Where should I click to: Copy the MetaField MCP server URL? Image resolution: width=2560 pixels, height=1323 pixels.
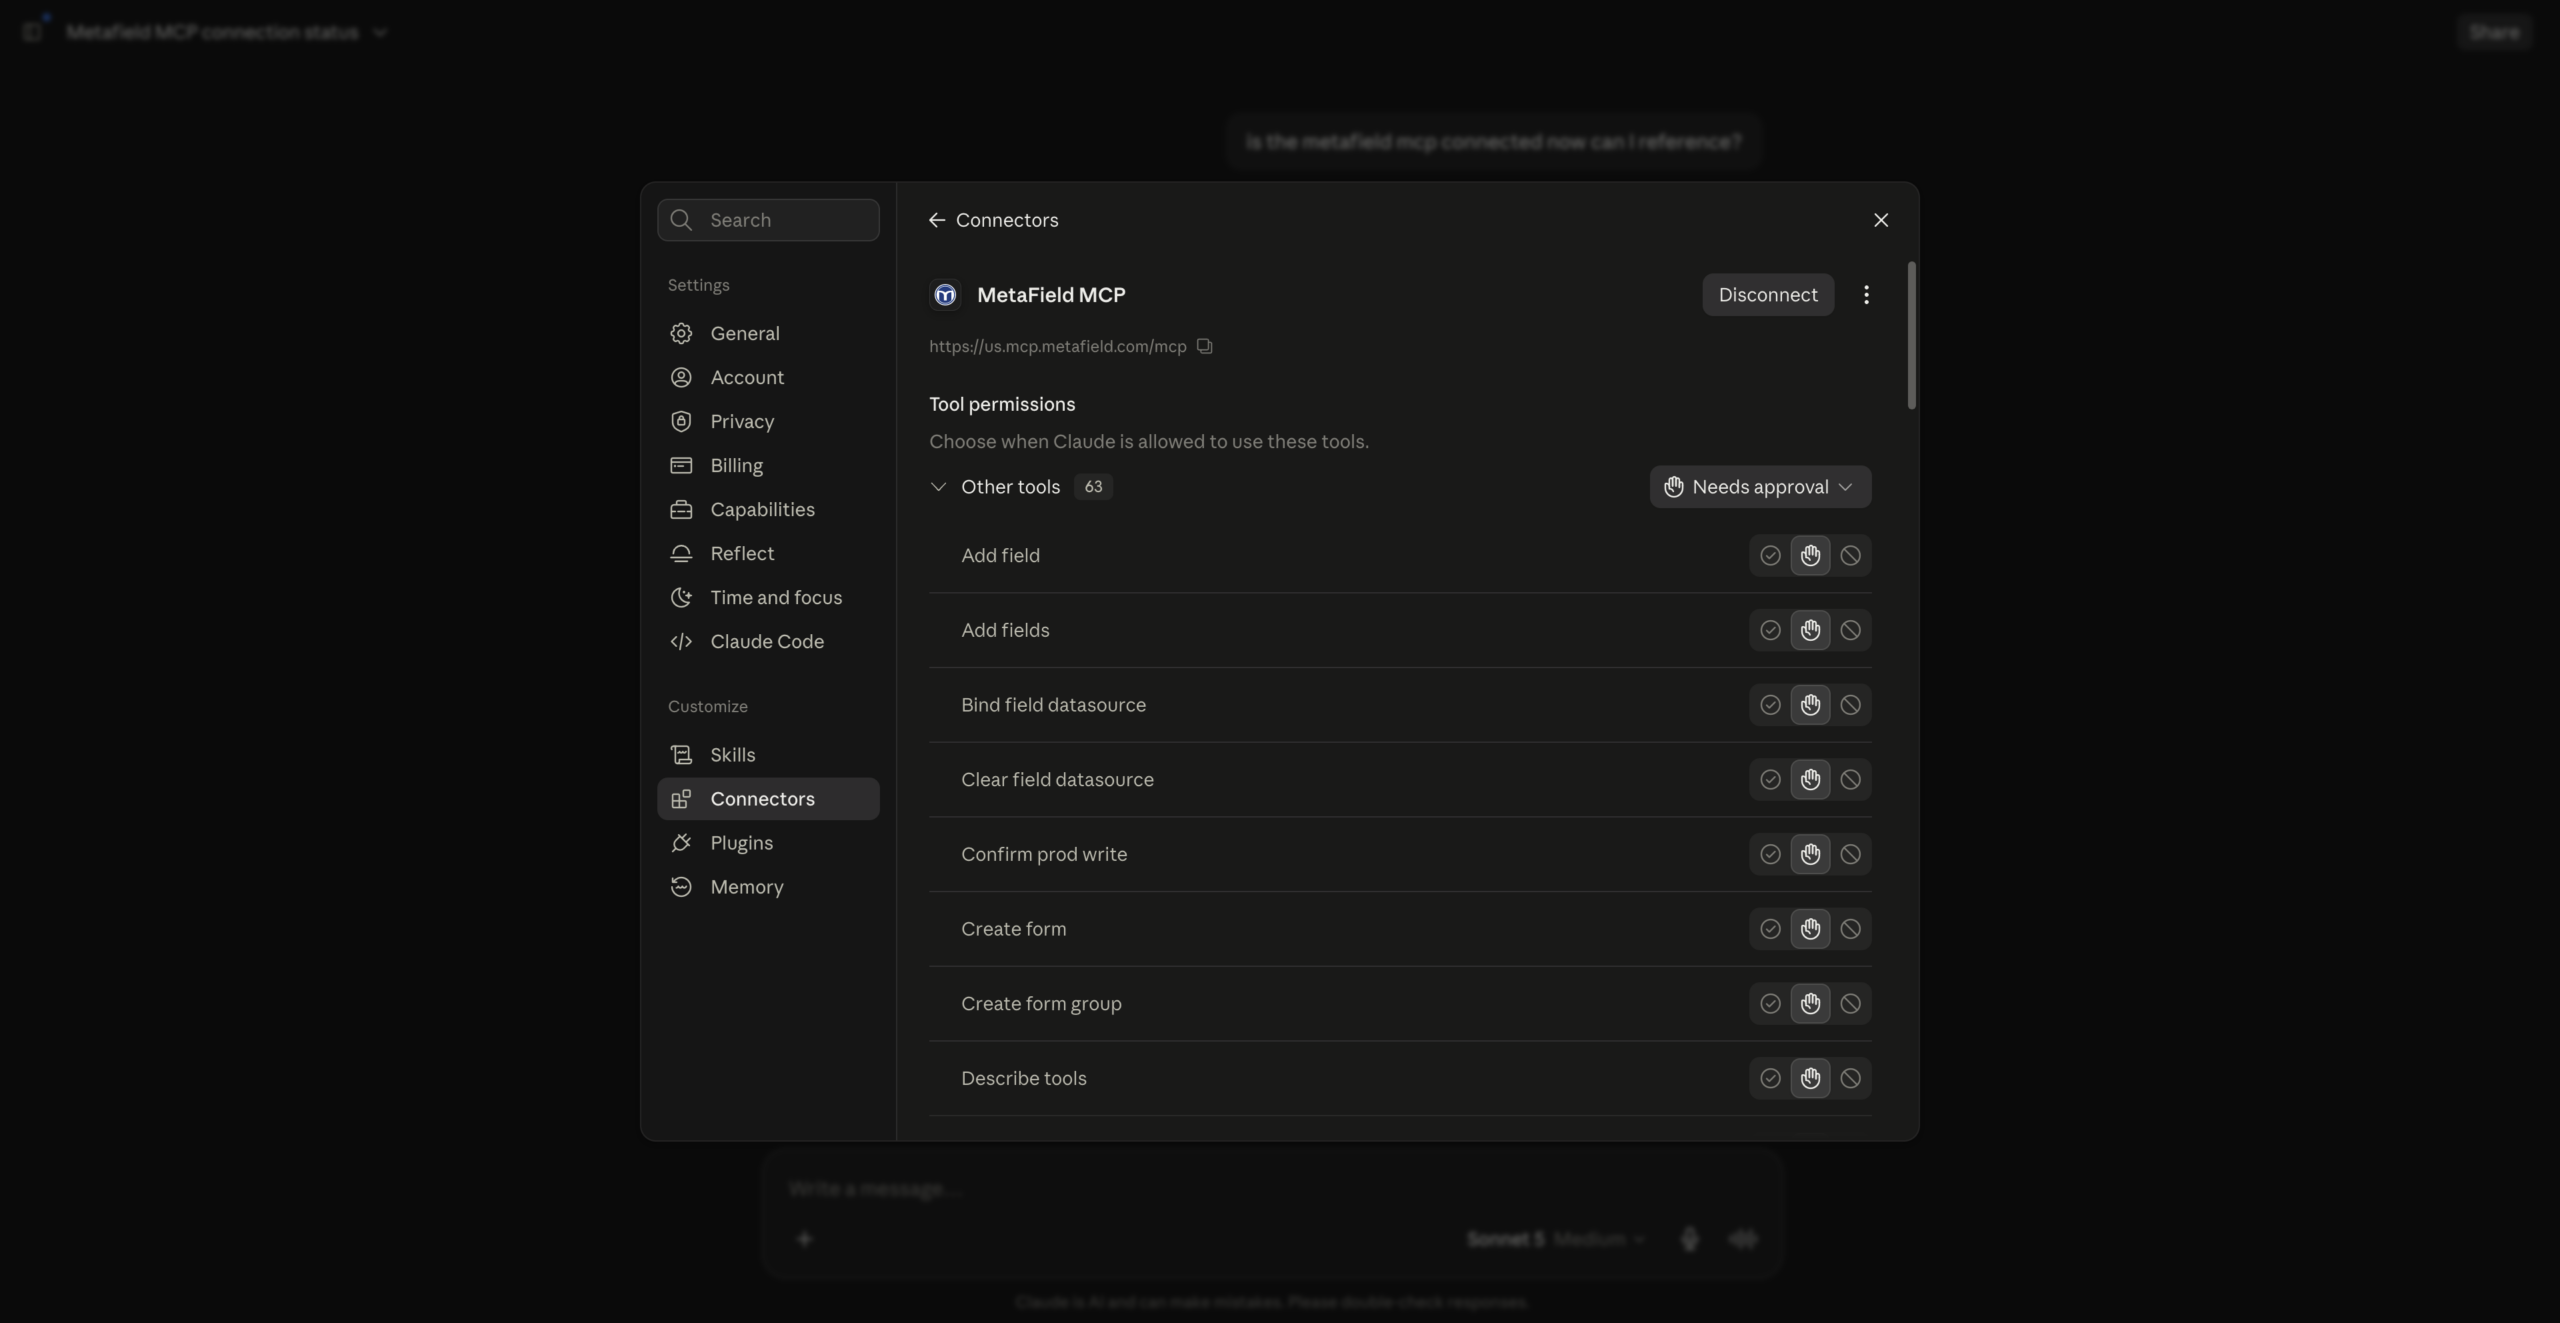click(1205, 346)
